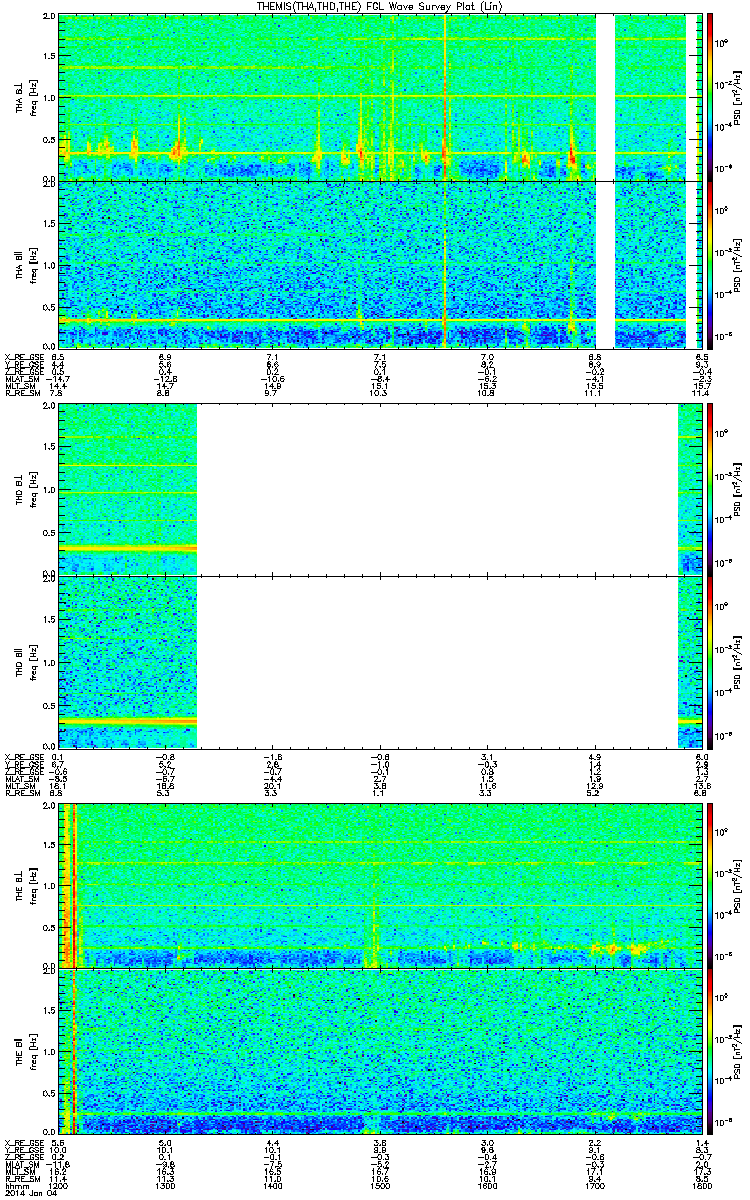750x1200 pixels.
Task: Select the THE B-parallel spectrogram panel
Action: (379, 1051)
